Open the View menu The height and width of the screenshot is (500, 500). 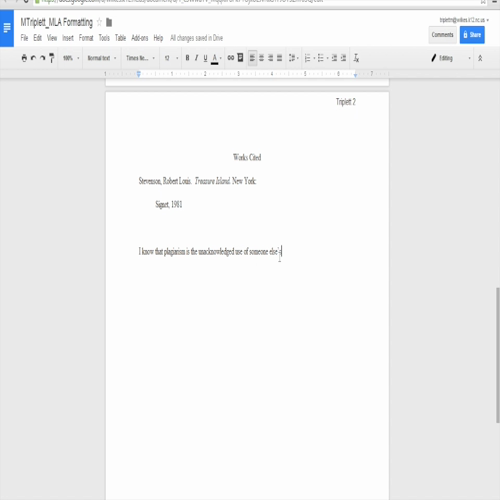(52, 38)
